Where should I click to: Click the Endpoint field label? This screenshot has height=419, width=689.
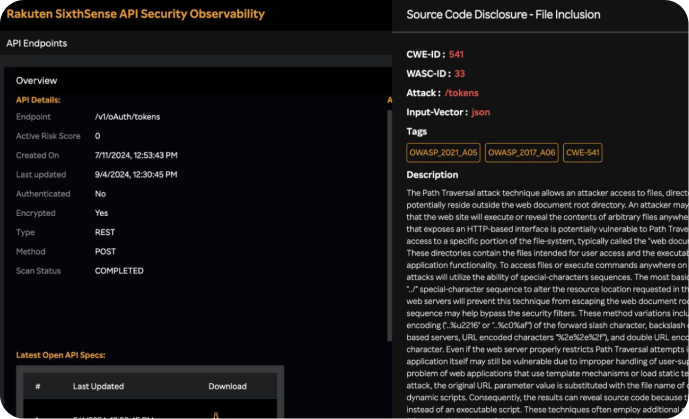tap(33, 117)
